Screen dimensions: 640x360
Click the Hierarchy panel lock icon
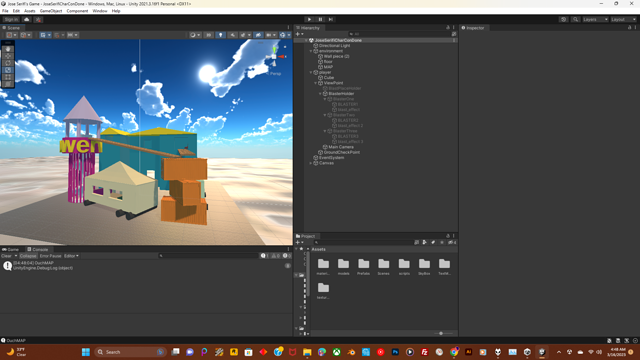point(448,27)
